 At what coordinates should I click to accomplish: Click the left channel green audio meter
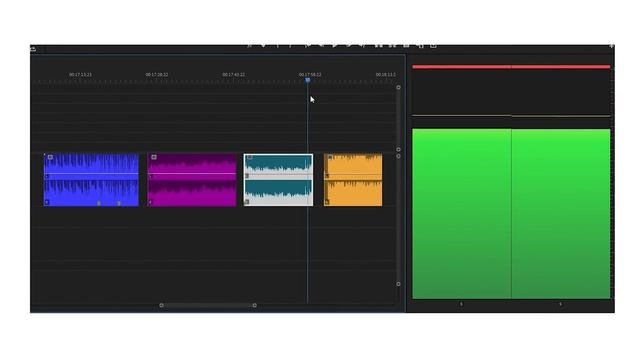[462, 214]
